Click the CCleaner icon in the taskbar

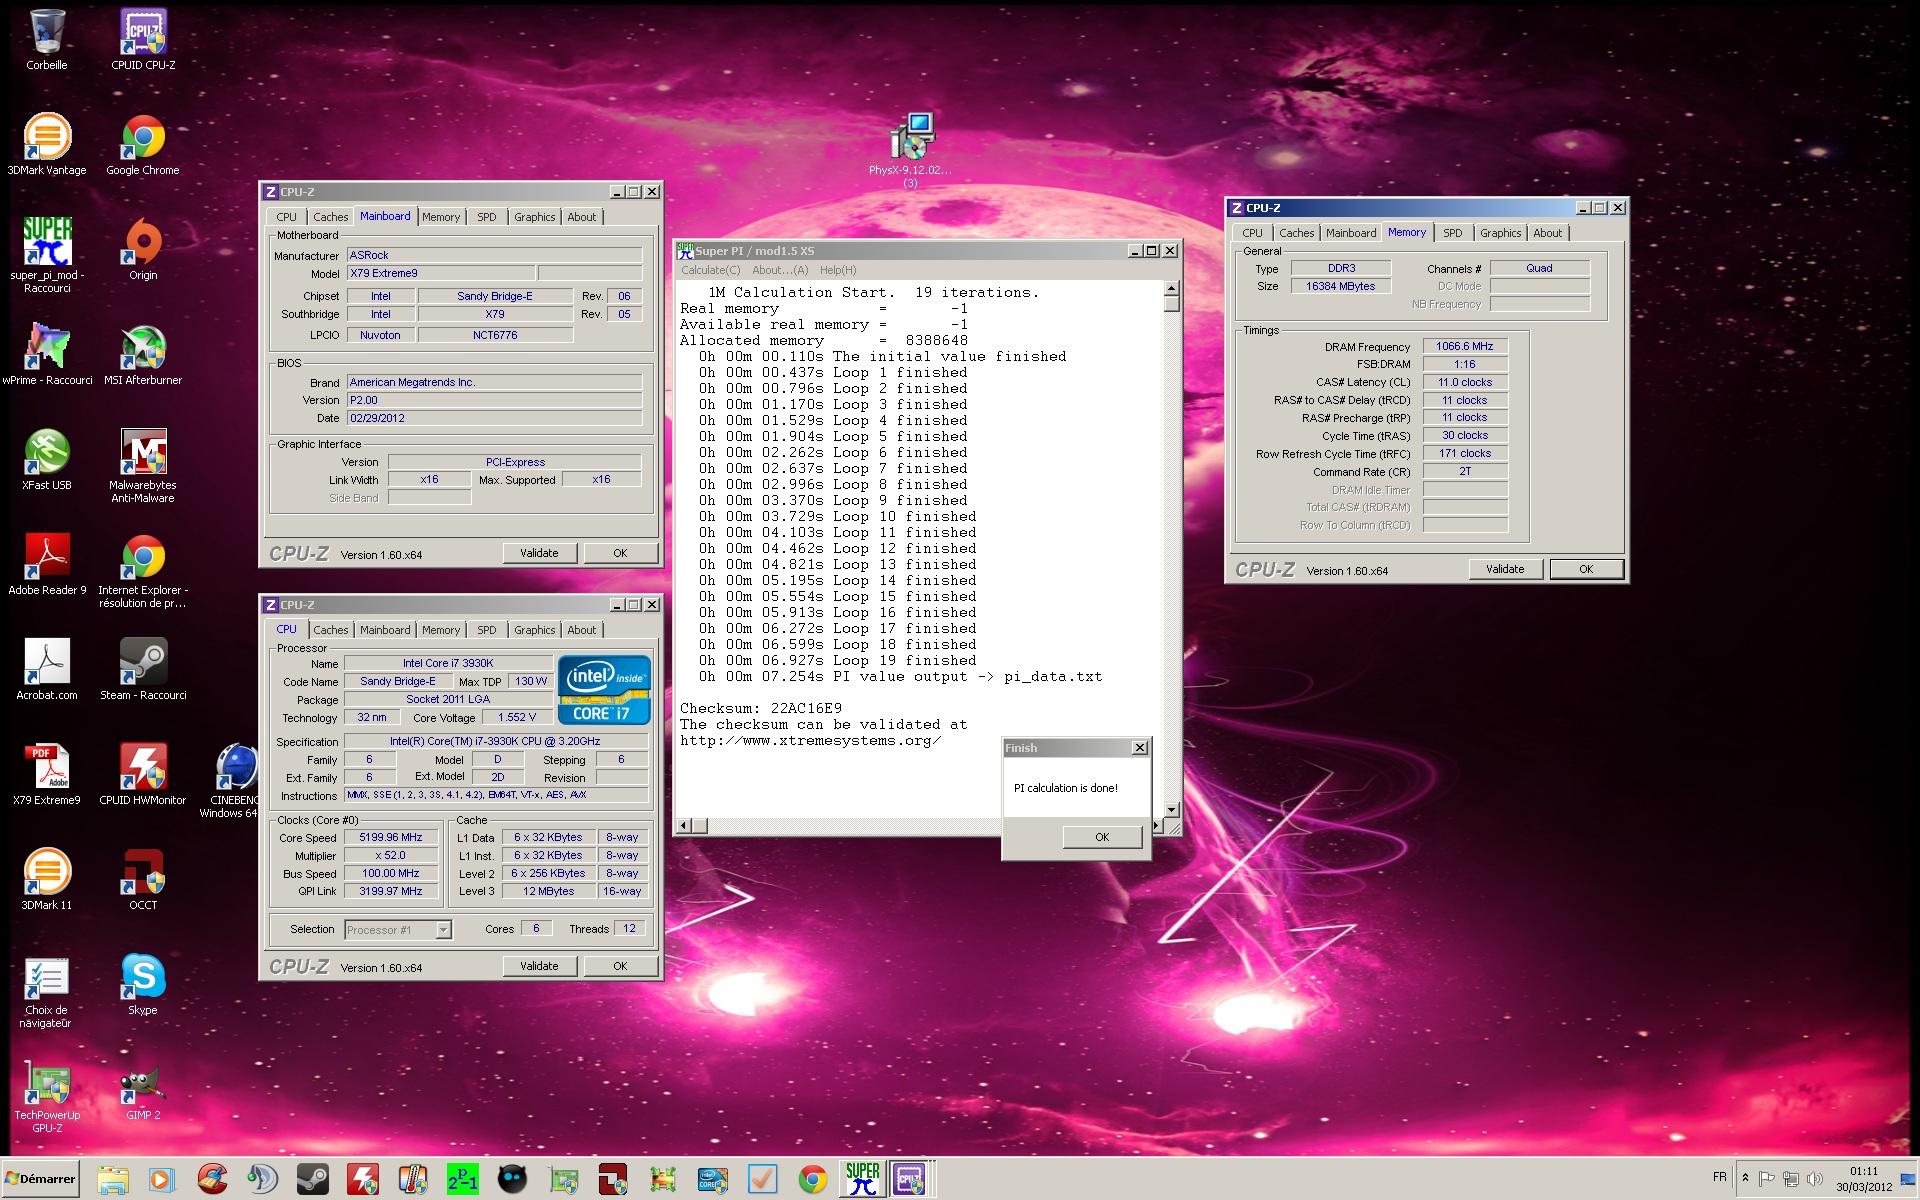click(212, 1179)
